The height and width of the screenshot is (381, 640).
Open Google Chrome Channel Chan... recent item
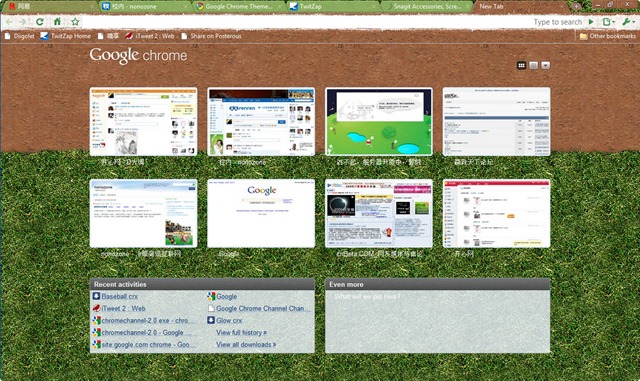[x=263, y=308]
